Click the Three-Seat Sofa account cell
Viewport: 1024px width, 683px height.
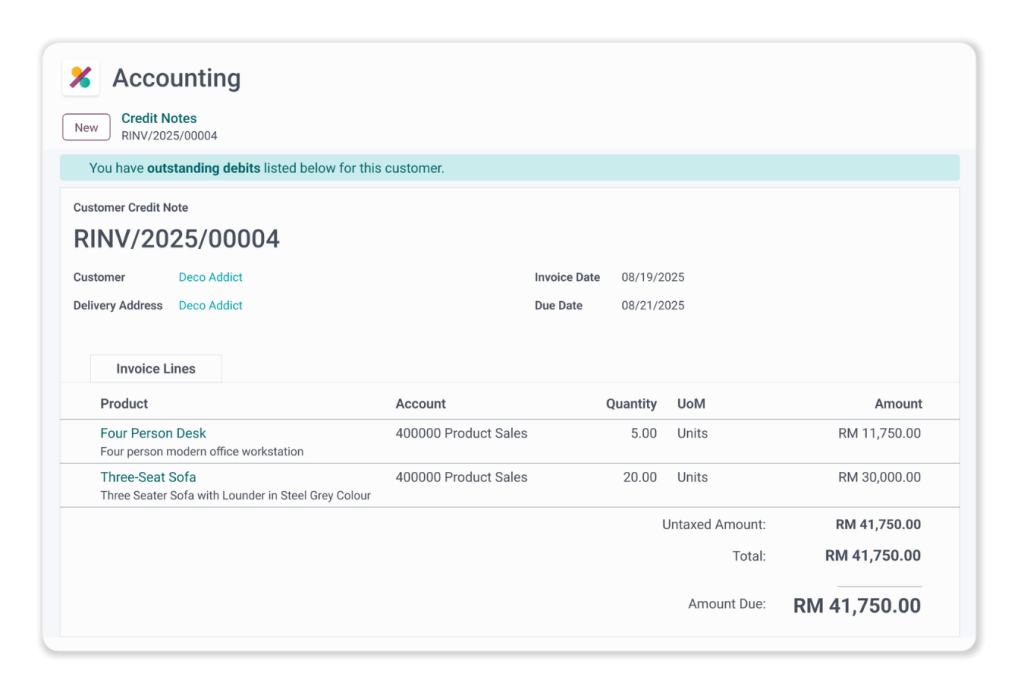461,477
